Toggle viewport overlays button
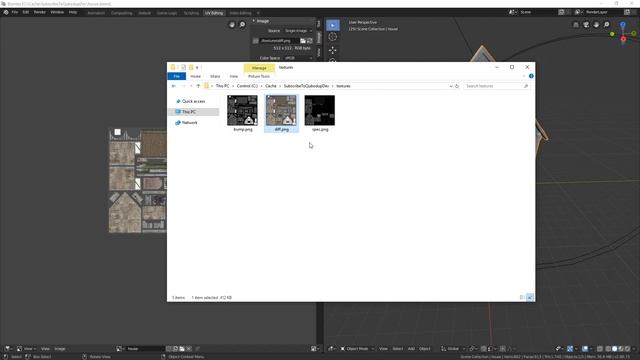The image size is (640, 360). (585, 349)
